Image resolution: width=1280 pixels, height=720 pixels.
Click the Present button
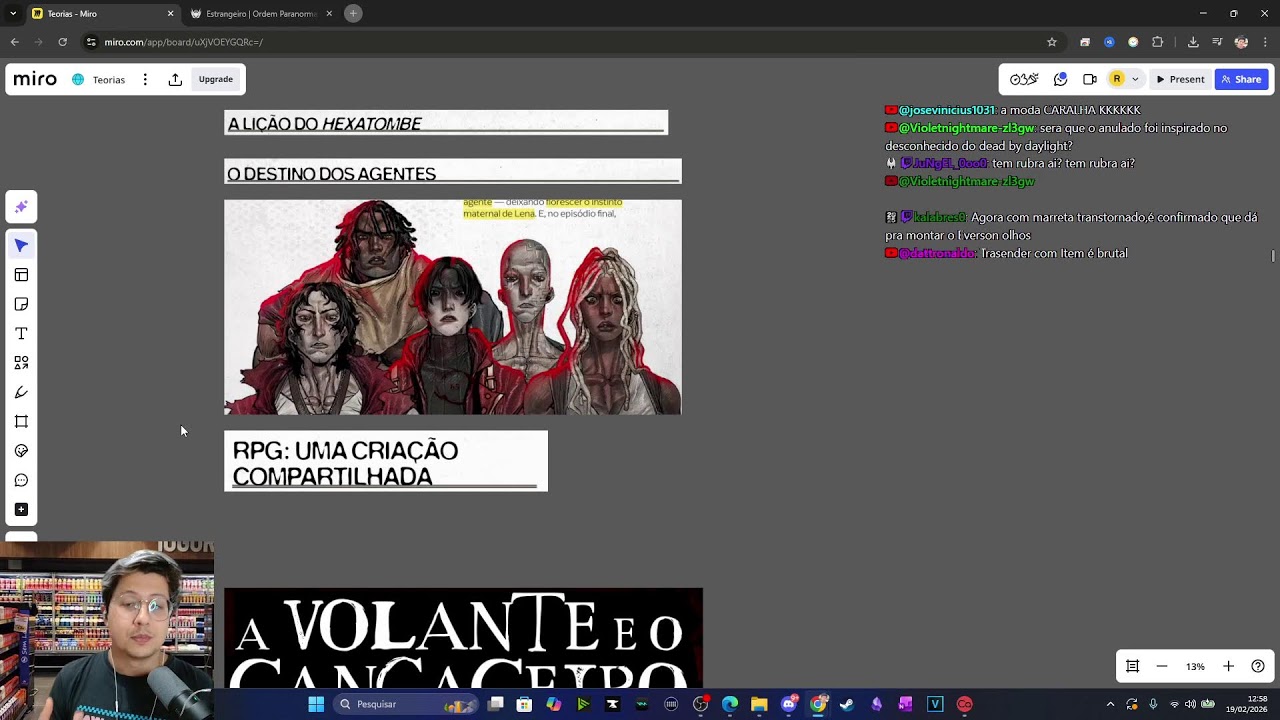(x=1179, y=79)
